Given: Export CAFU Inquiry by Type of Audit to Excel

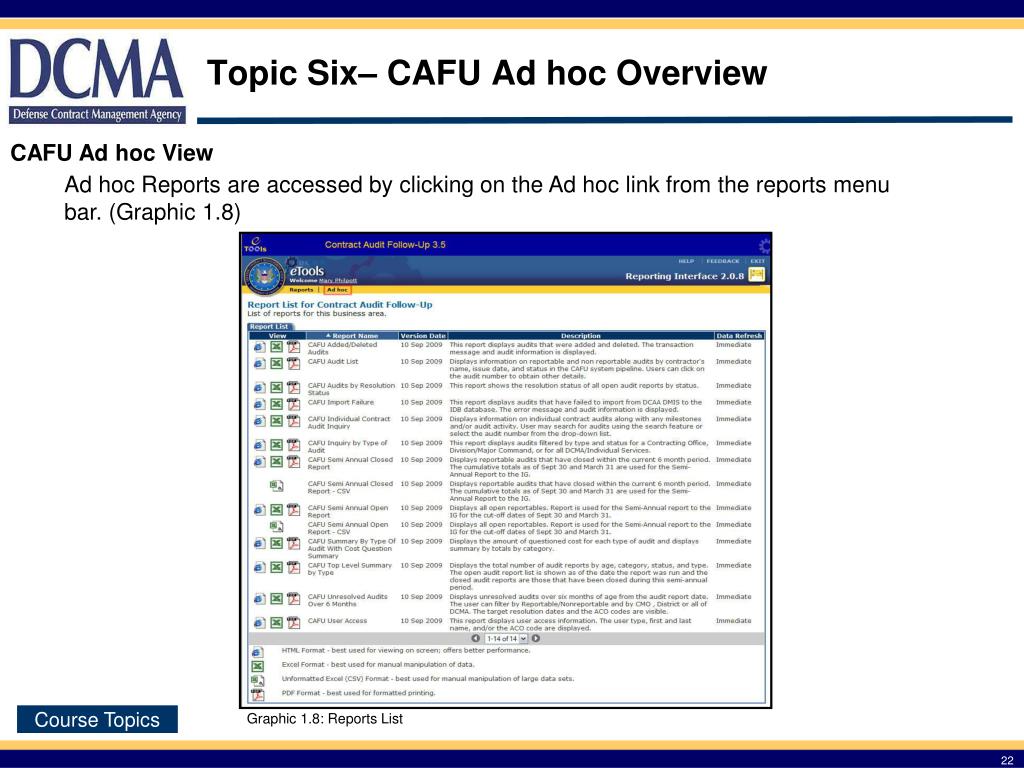Looking at the screenshot, I should coord(276,445).
